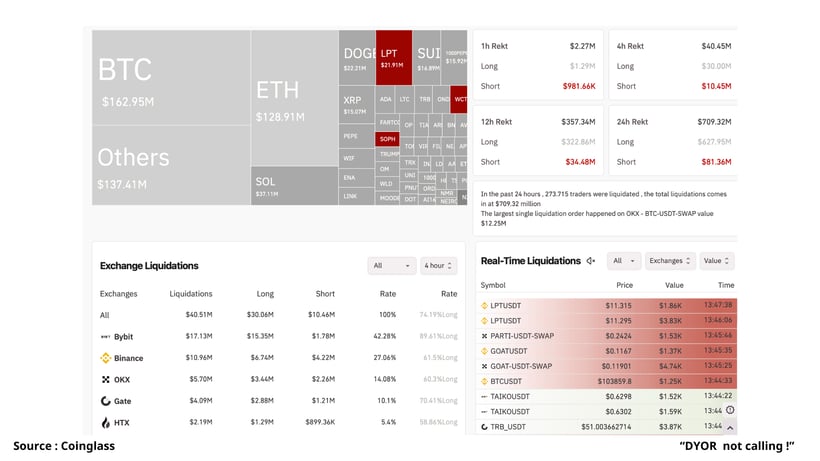Open the All filter in Exchange Liquidations
820x461 pixels.
click(x=392, y=266)
